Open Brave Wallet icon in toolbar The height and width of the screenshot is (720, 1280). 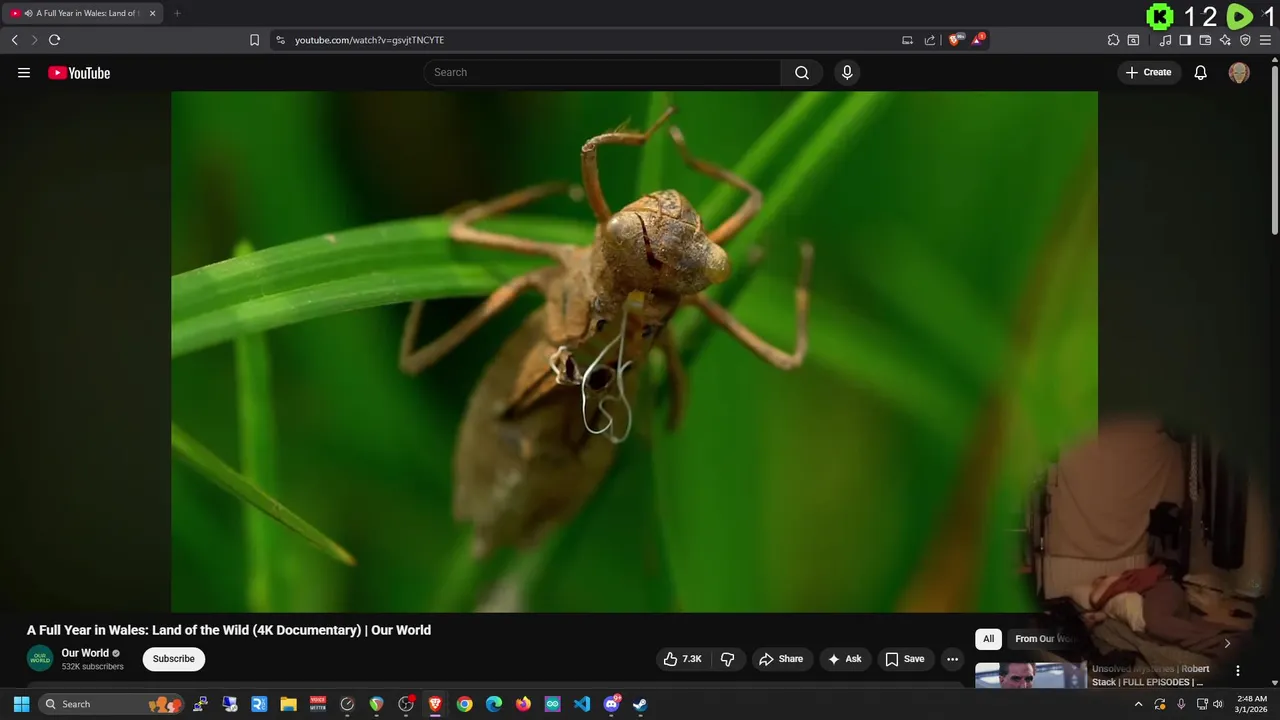coord(1205,40)
